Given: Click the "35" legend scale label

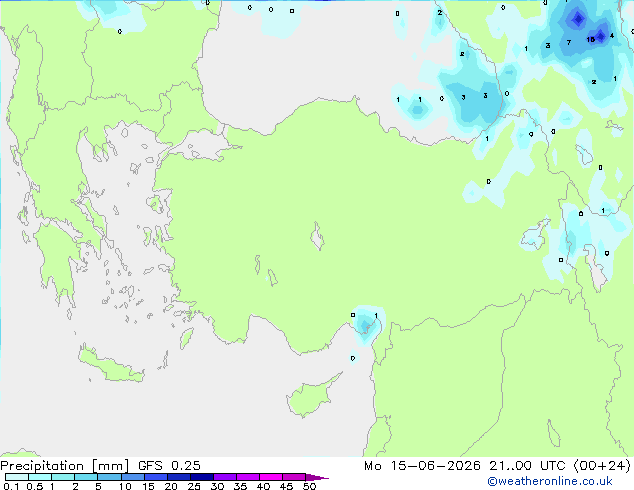Looking at the screenshot, I should tap(240, 486).
